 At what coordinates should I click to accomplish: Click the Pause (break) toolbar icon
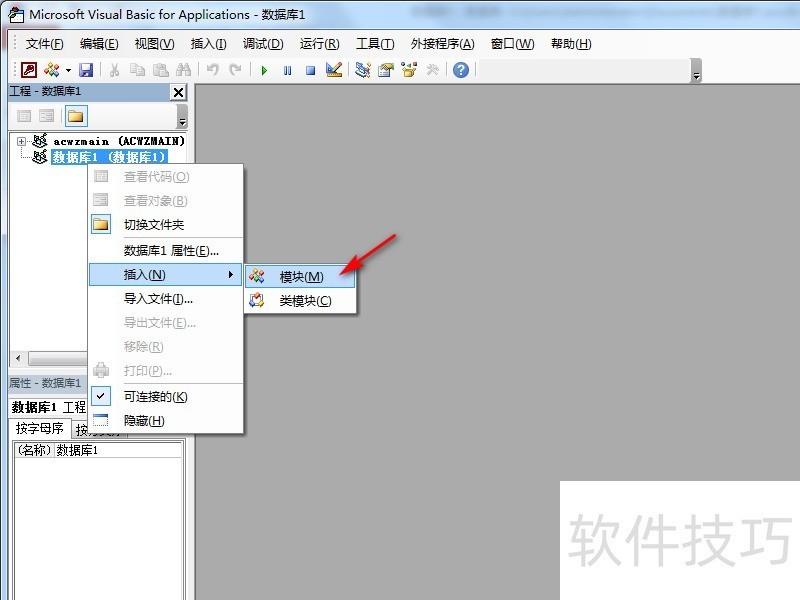(287, 70)
